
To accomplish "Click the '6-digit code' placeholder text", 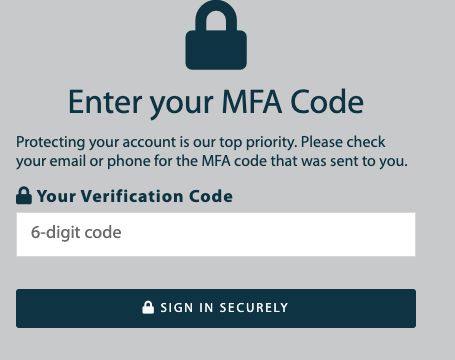I will tap(76, 233).
